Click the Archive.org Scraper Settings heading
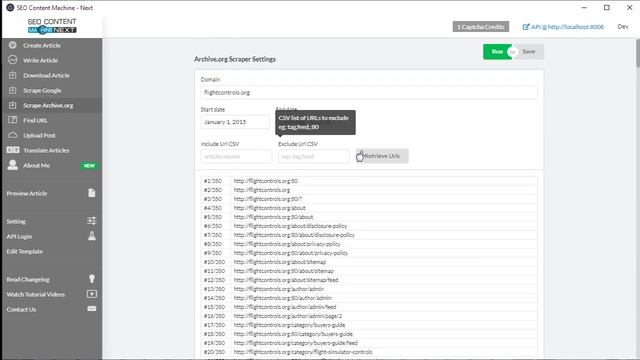 point(235,59)
